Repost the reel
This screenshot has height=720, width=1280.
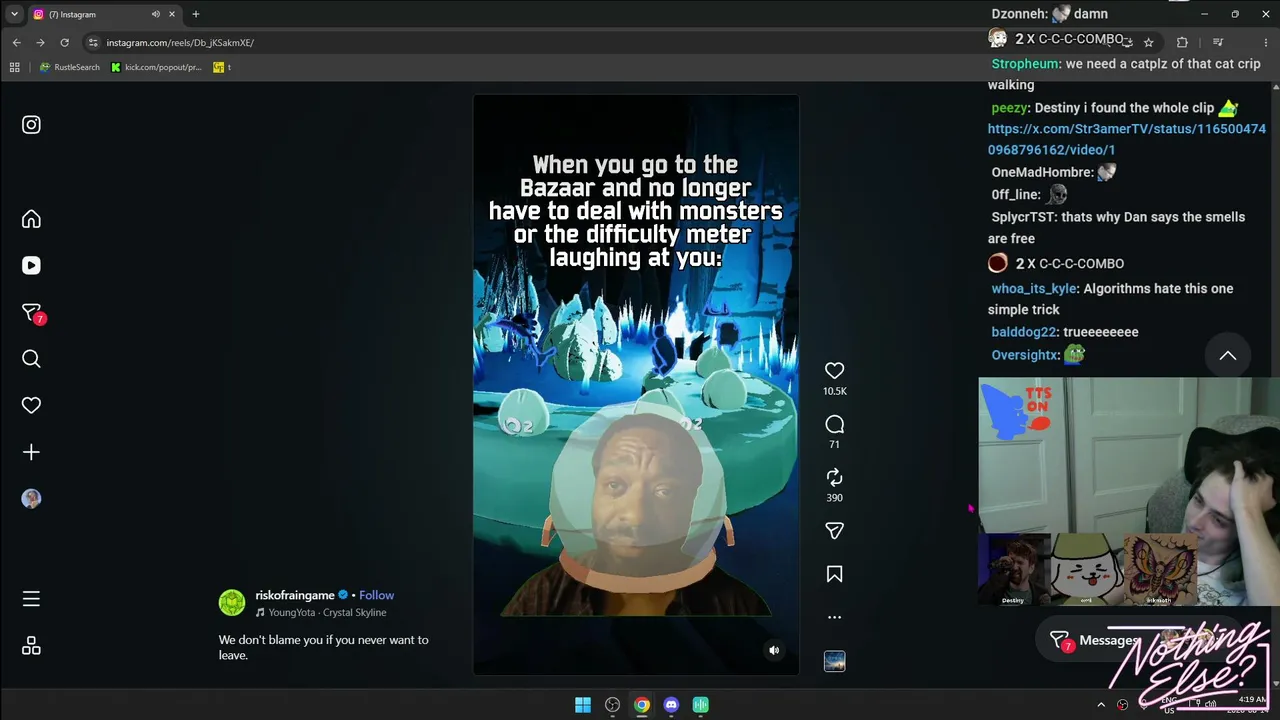(x=834, y=478)
